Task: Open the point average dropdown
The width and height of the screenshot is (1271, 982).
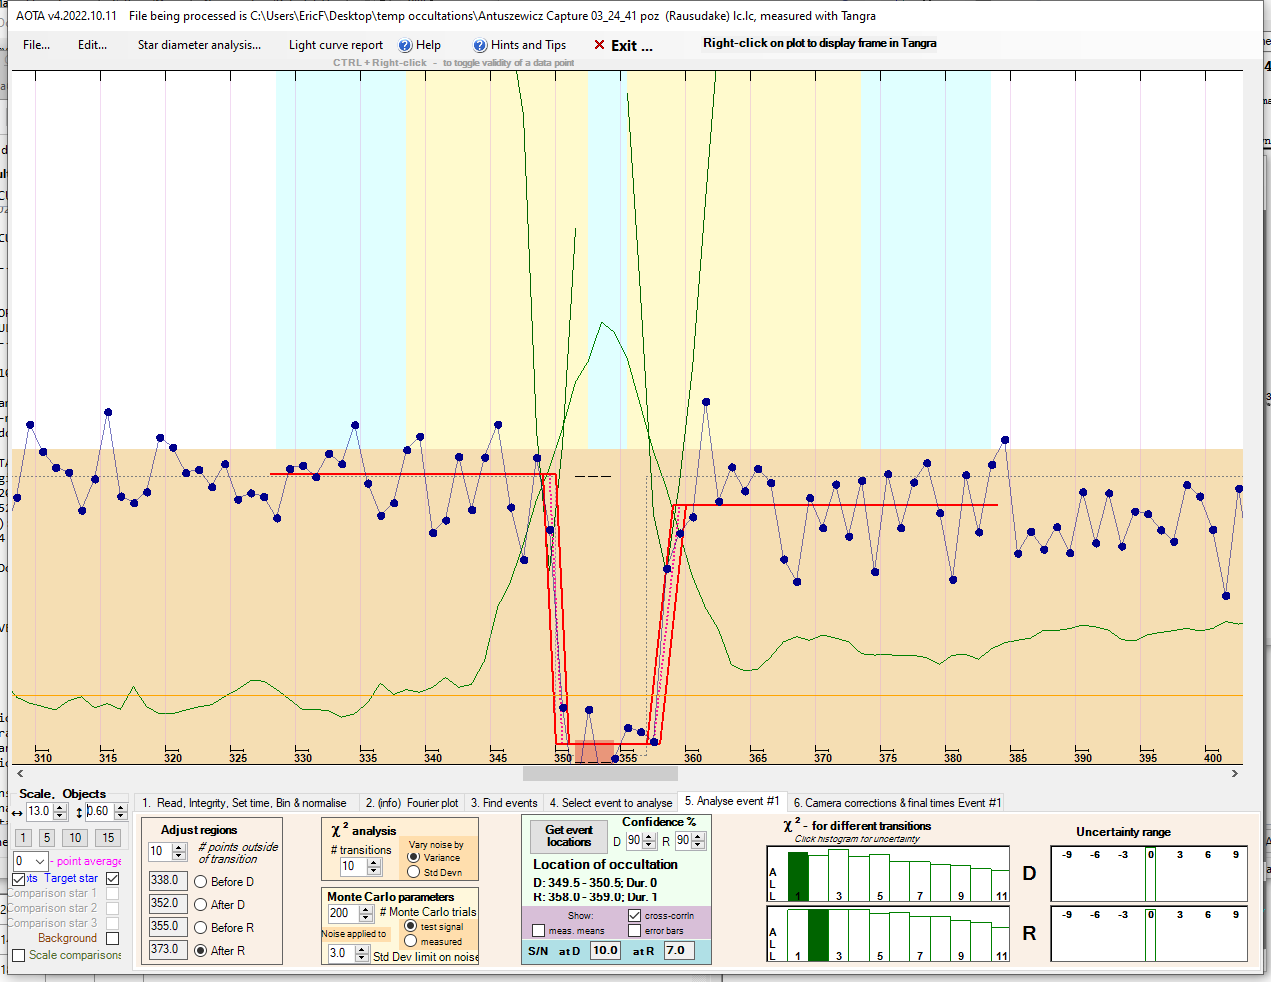Action: pyautogui.click(x=40, y=861)
